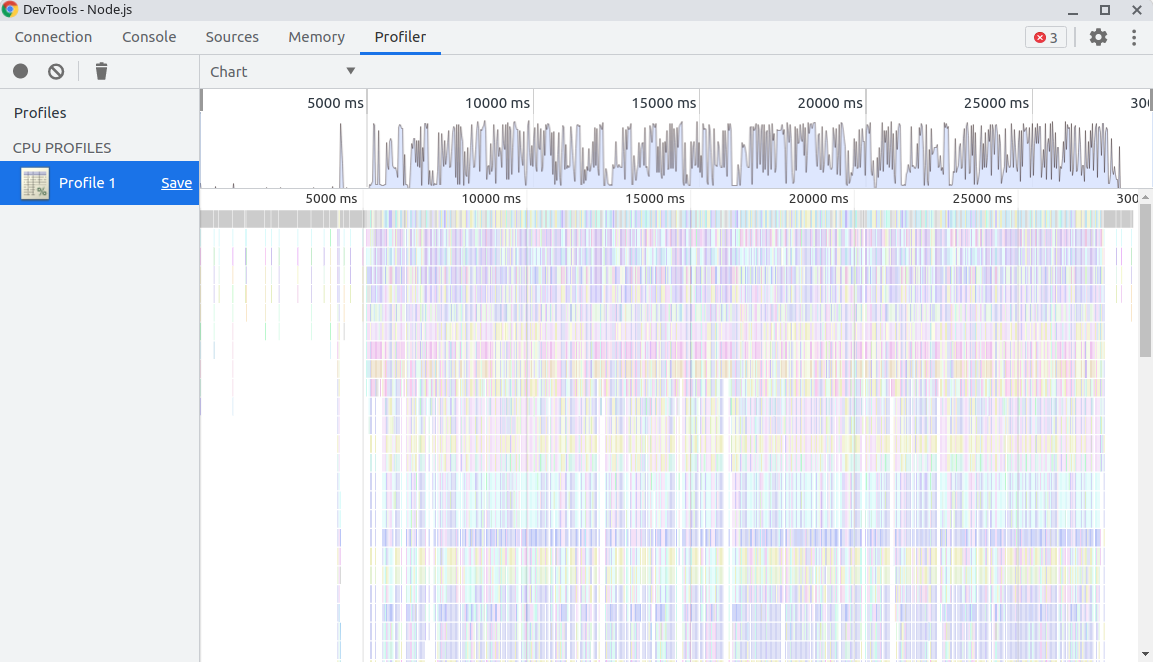1153x662 pixels.
Task: Delete the selected profile with the trash icon
Action: click(101, 71)
